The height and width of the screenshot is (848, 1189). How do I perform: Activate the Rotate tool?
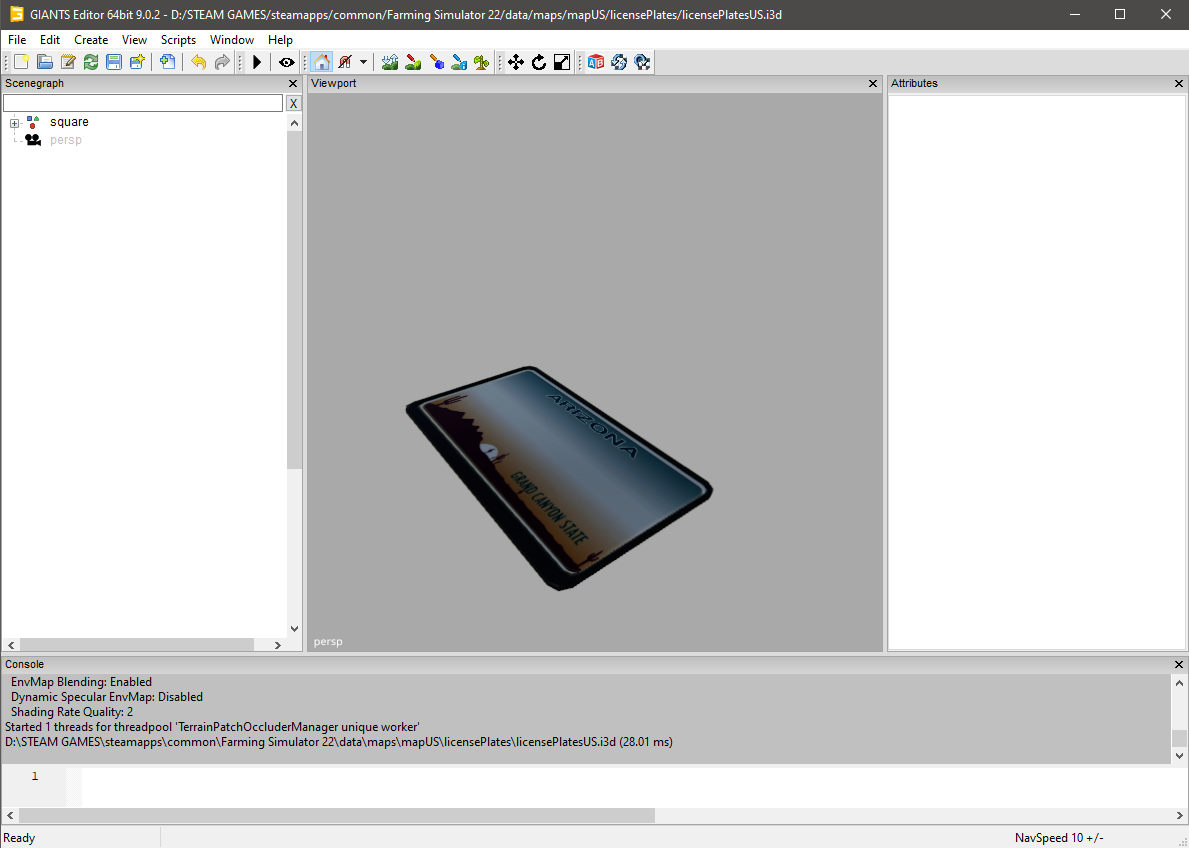tap(539, 62)
